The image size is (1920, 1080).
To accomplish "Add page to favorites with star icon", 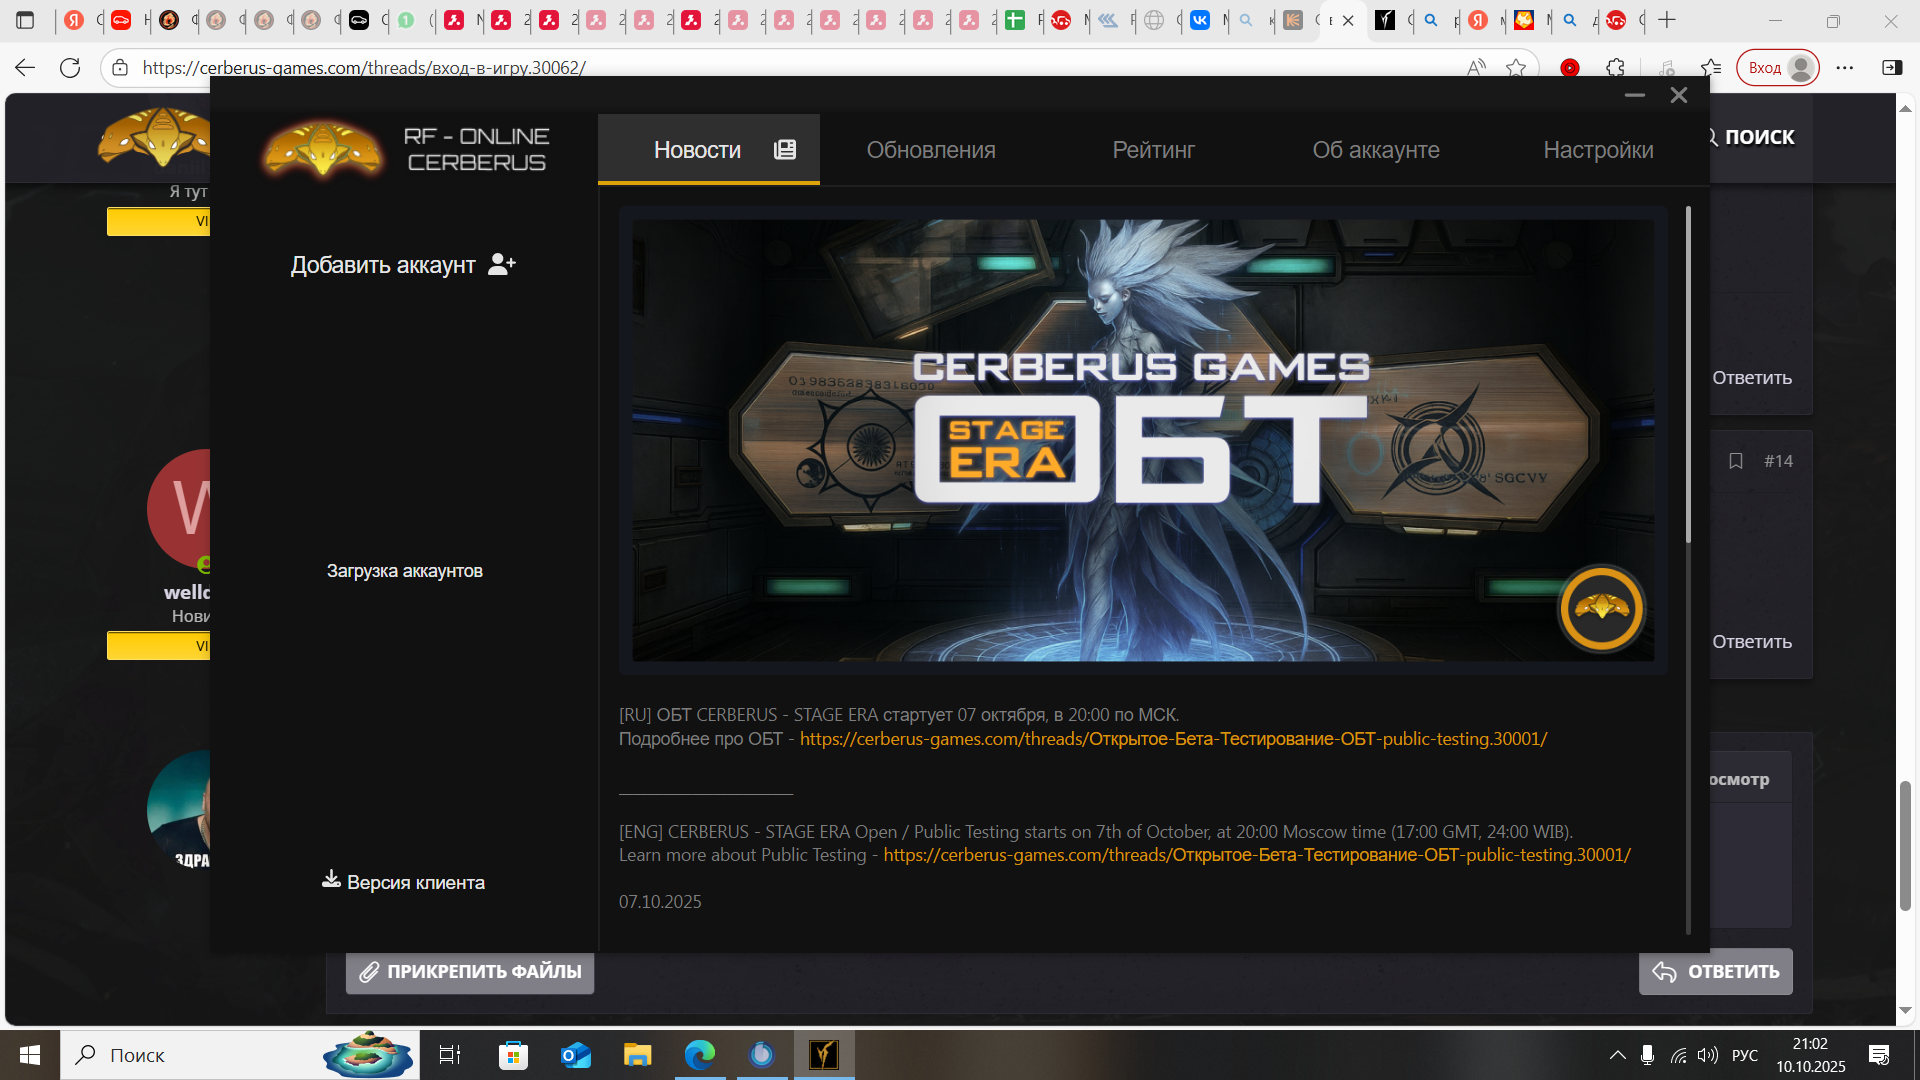I will 1516,68.
